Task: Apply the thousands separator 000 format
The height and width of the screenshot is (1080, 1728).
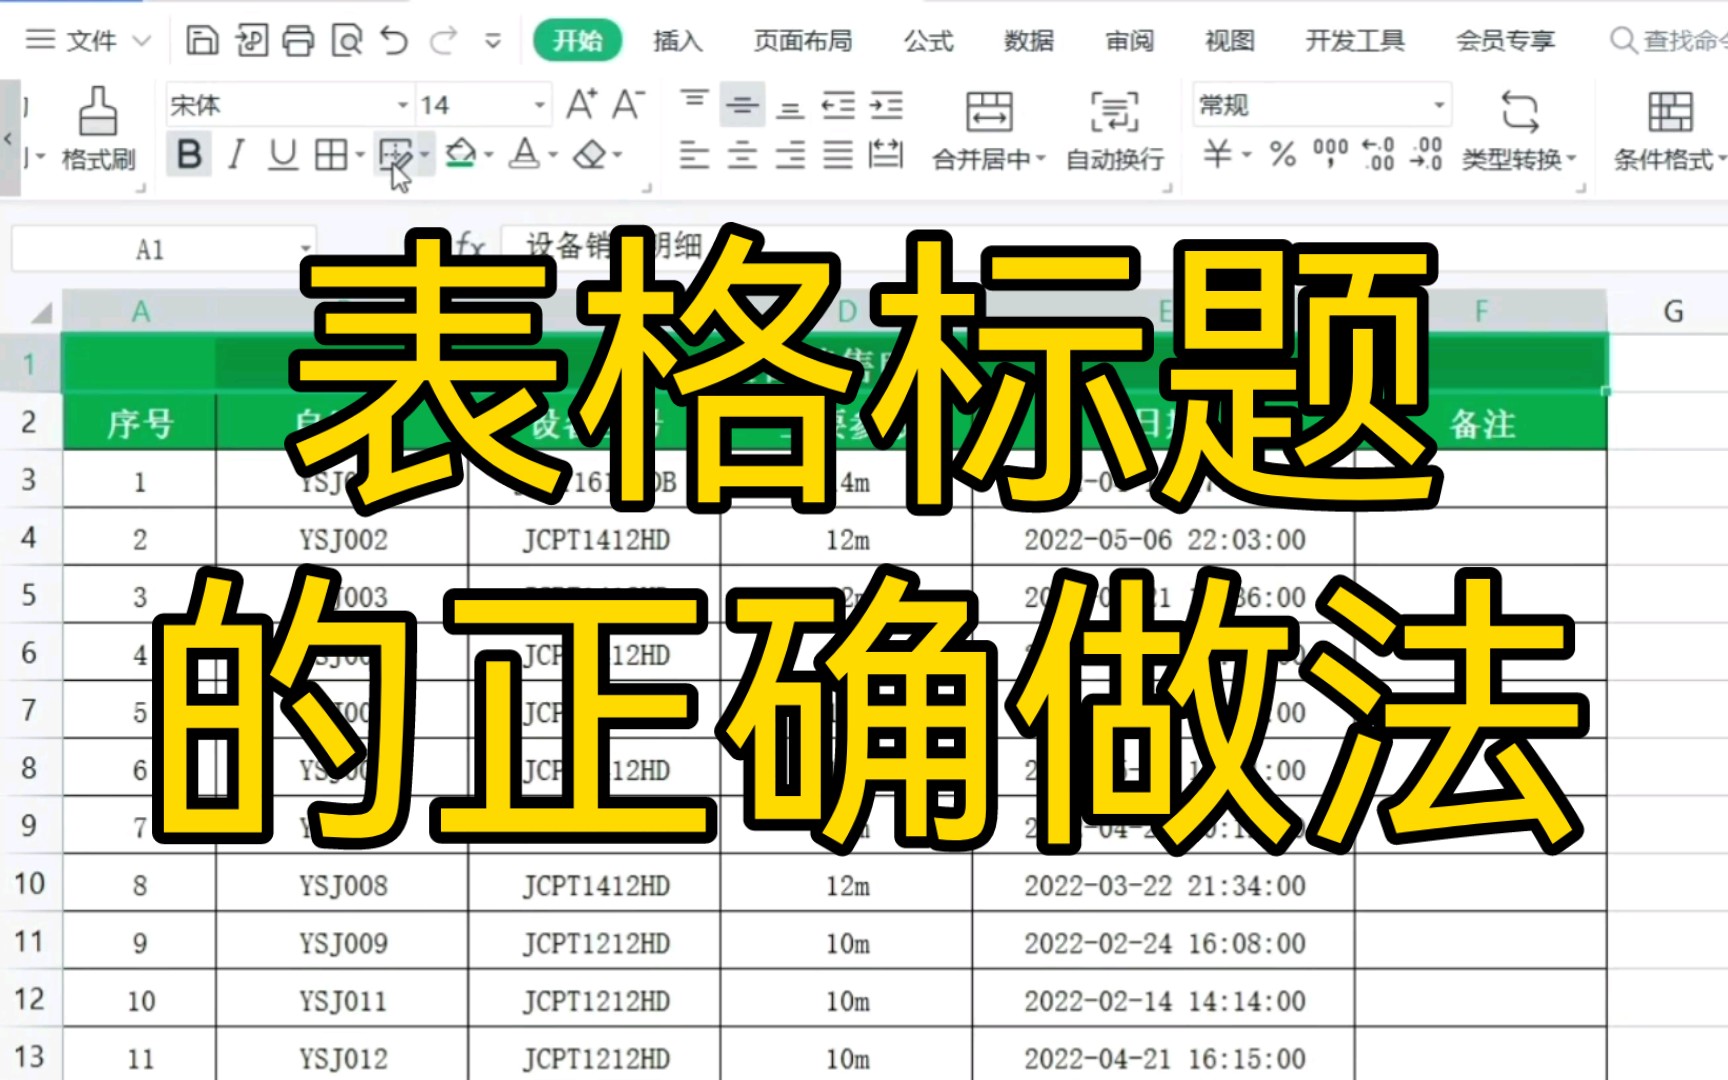Action: click(1330, 155)
